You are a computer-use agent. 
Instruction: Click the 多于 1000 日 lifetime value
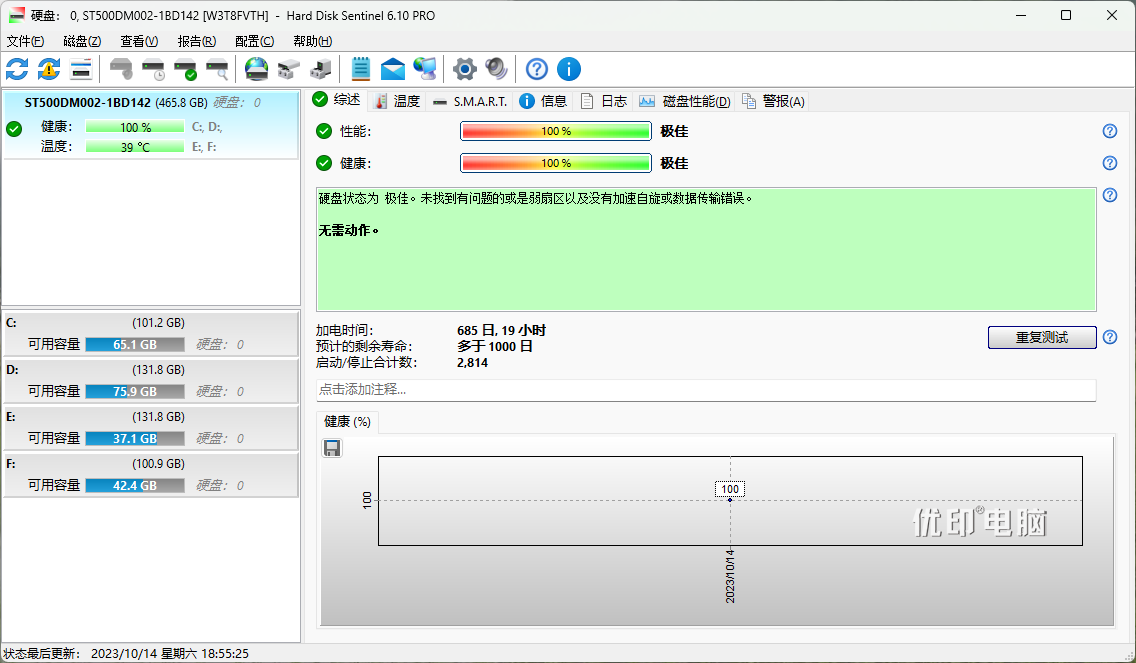495,346
